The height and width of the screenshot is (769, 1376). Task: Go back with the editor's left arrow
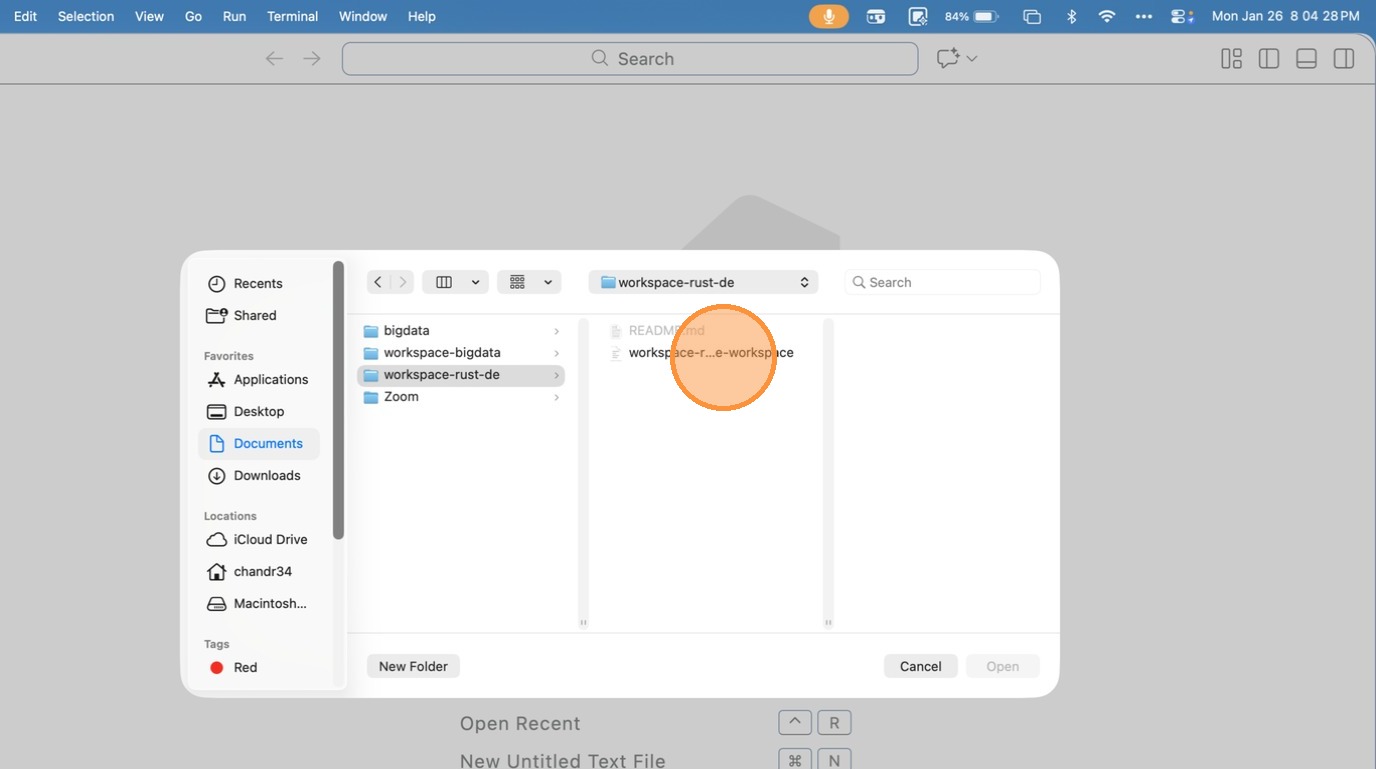[274, 59]
